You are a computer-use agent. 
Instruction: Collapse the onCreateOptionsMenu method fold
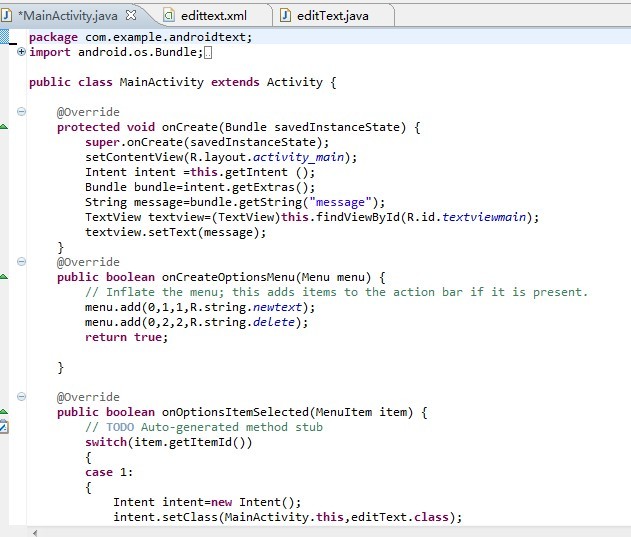(21, 262)
